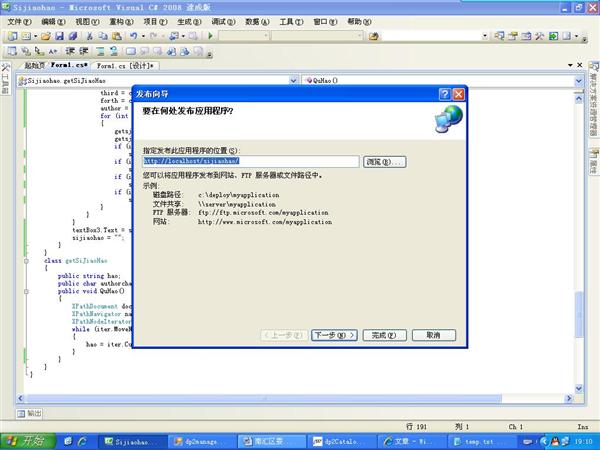600x450 pixels.
Task: Click the 输出 (Output) panel tab
Action: click(29, 413)
